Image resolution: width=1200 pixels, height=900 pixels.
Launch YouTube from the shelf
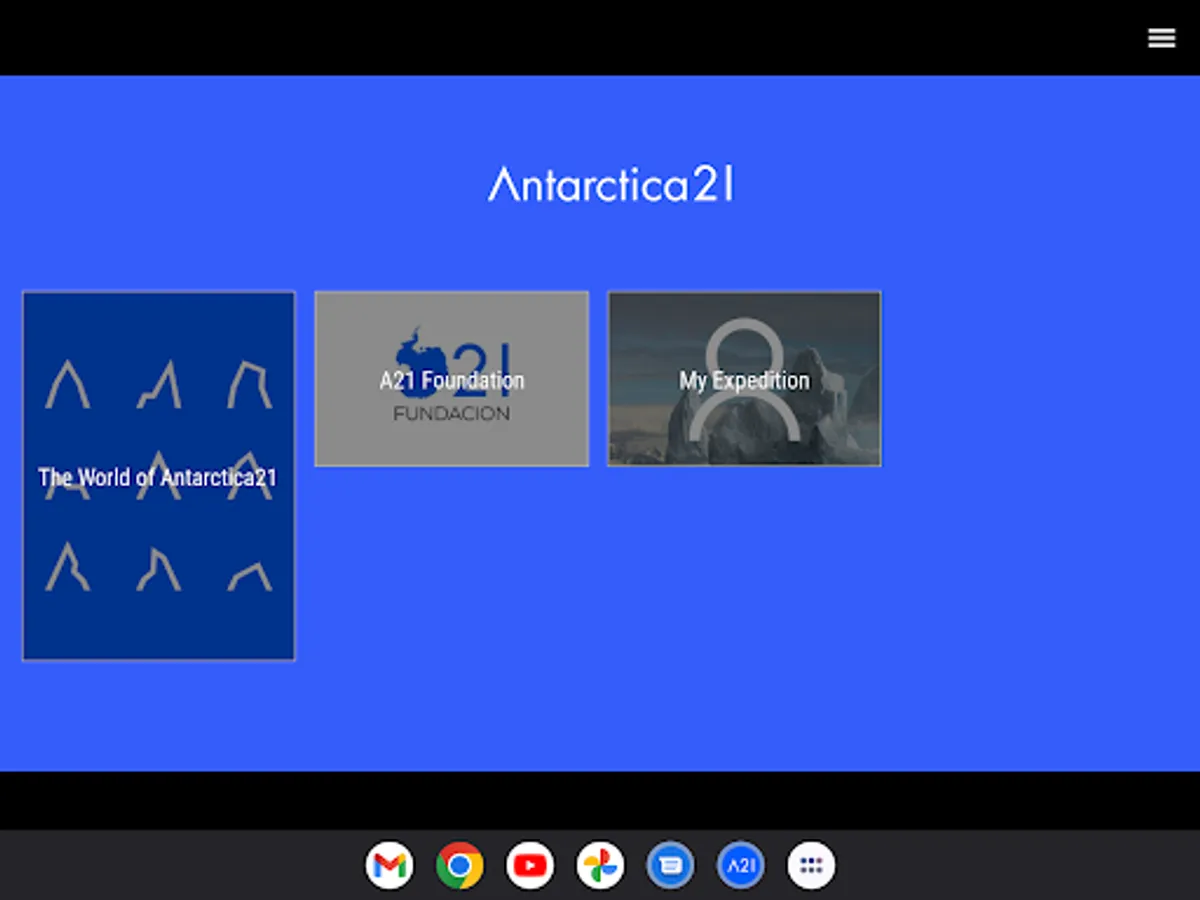[x=530, y=865]
